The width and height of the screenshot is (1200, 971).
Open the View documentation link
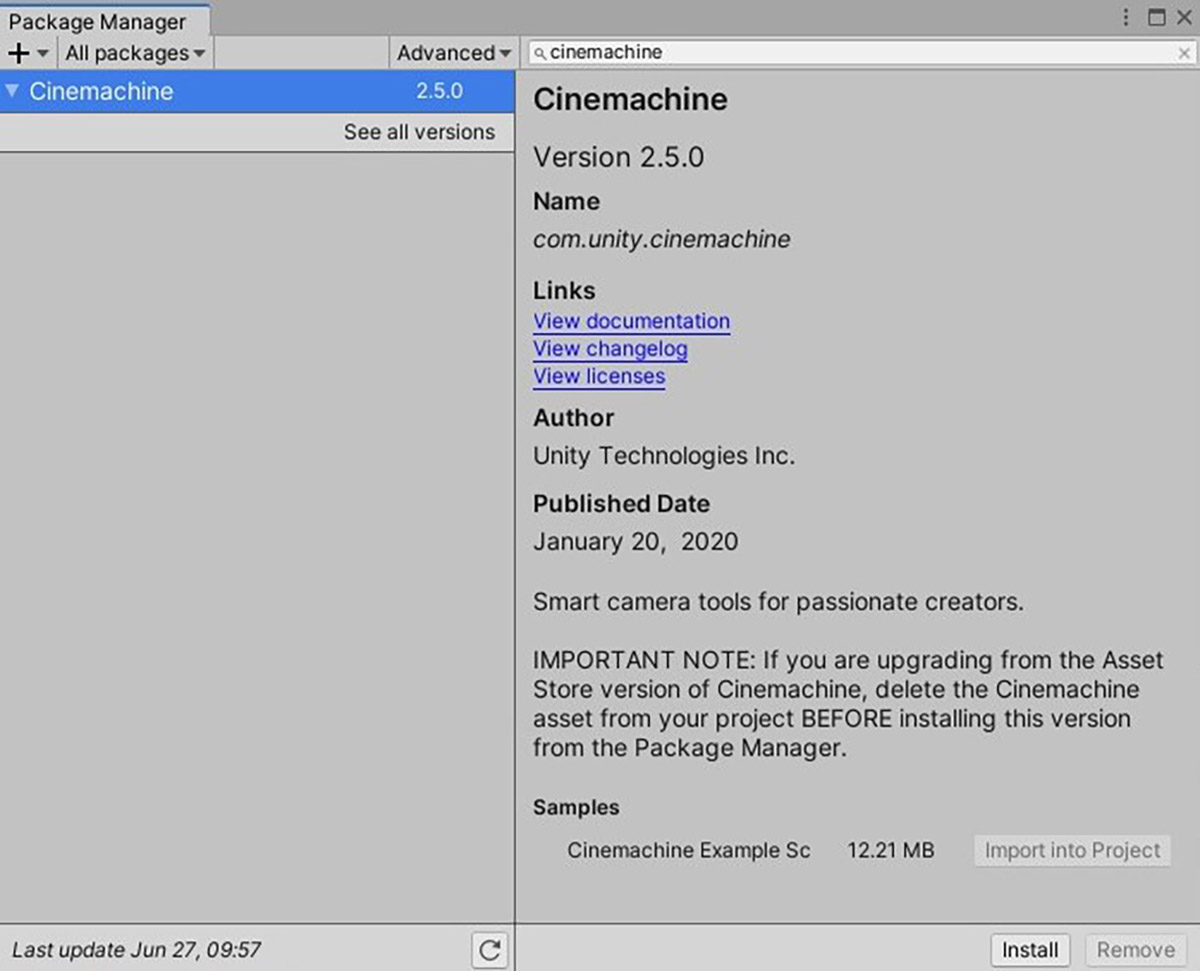click(631, 321)
